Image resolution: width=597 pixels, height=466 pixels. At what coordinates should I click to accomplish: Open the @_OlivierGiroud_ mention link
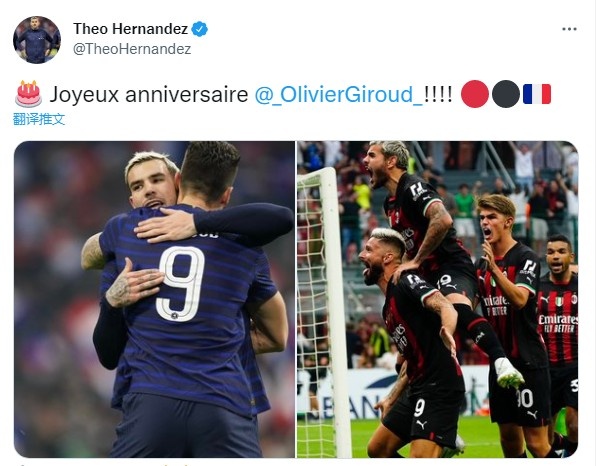pyautogui.click(x=338, y=94)
